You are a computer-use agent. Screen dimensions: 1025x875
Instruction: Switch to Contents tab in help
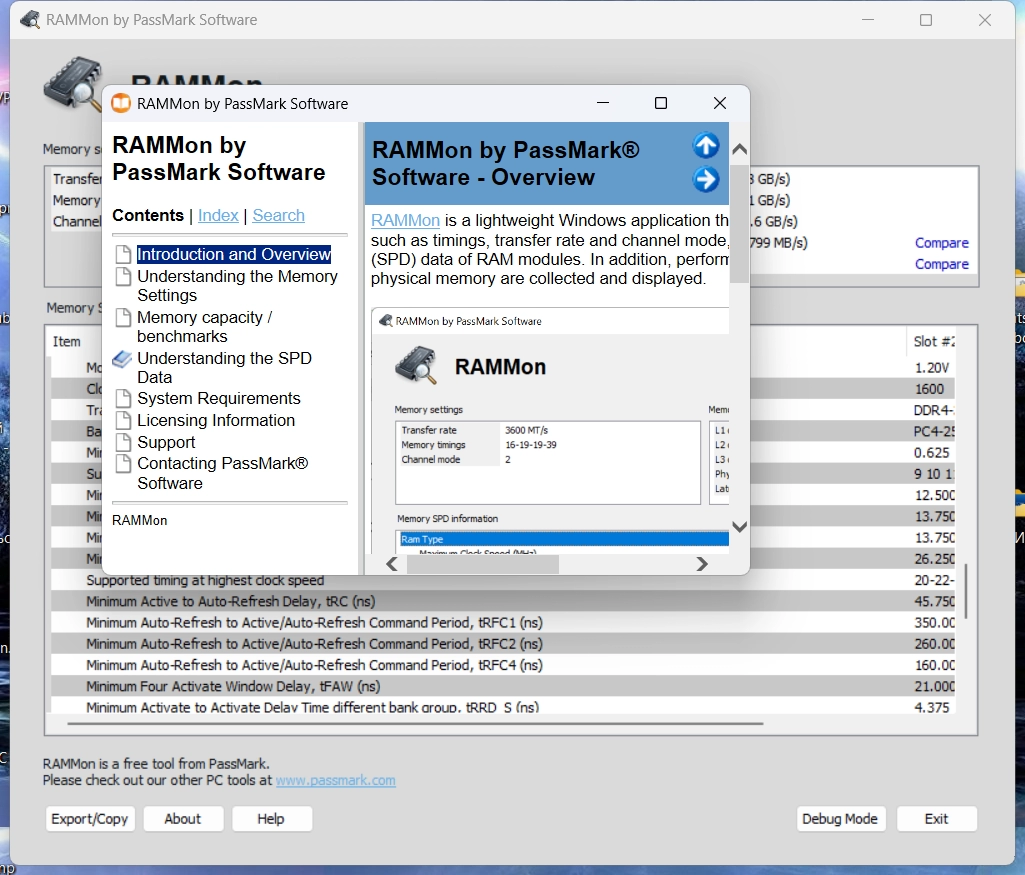(148, 215)
